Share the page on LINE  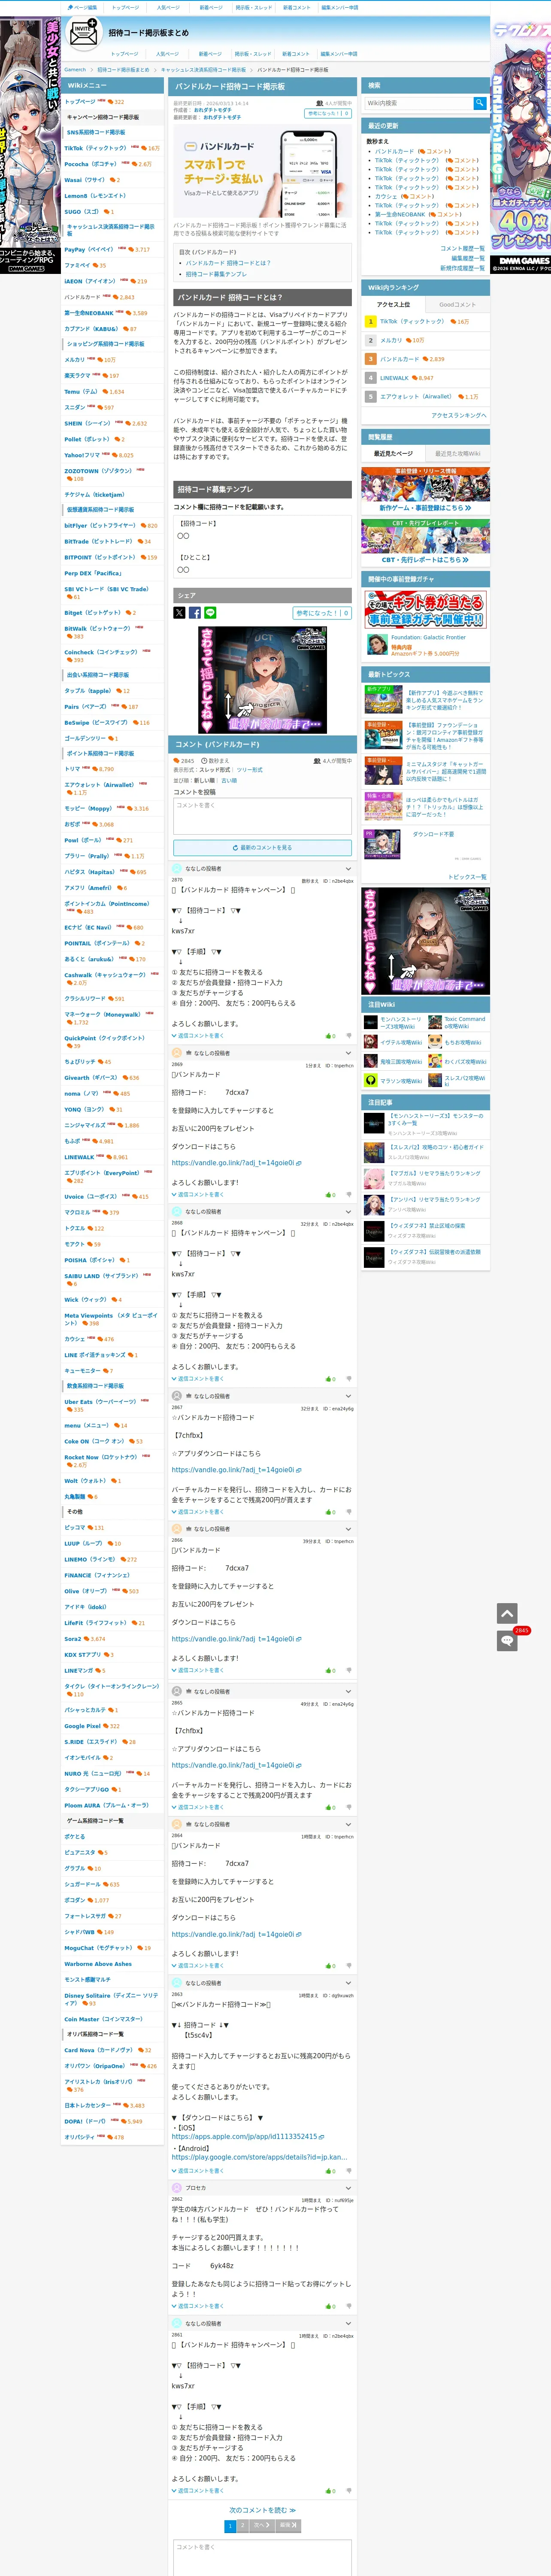click(x=209, y=613)
